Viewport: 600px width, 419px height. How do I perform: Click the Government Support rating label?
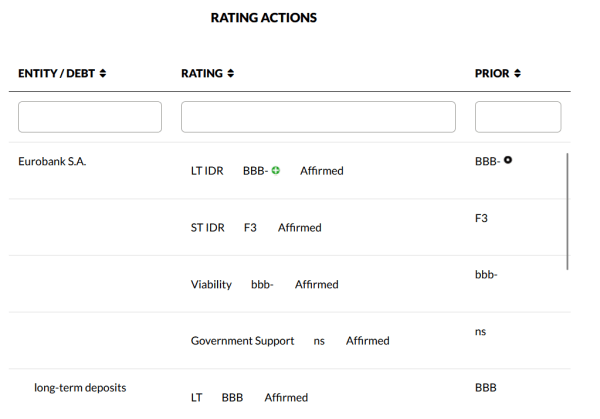(x=242, y=341)
